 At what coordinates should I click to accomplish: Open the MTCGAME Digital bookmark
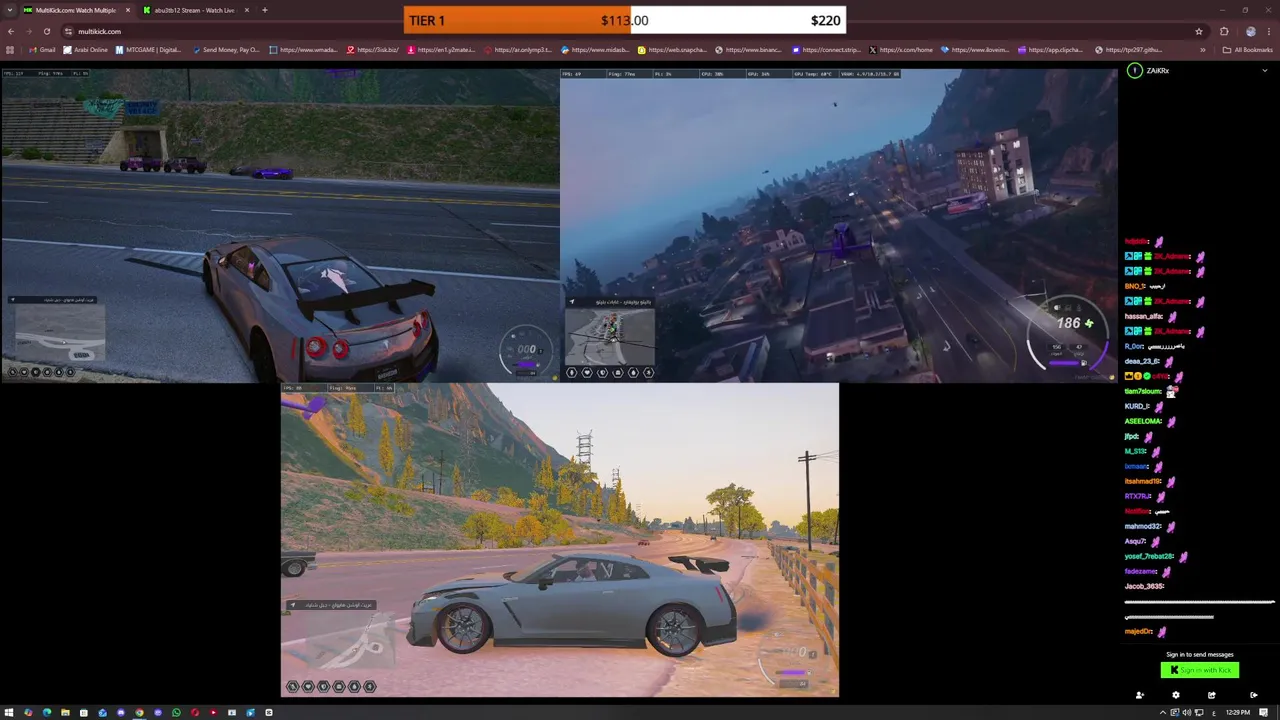[149, 50]
